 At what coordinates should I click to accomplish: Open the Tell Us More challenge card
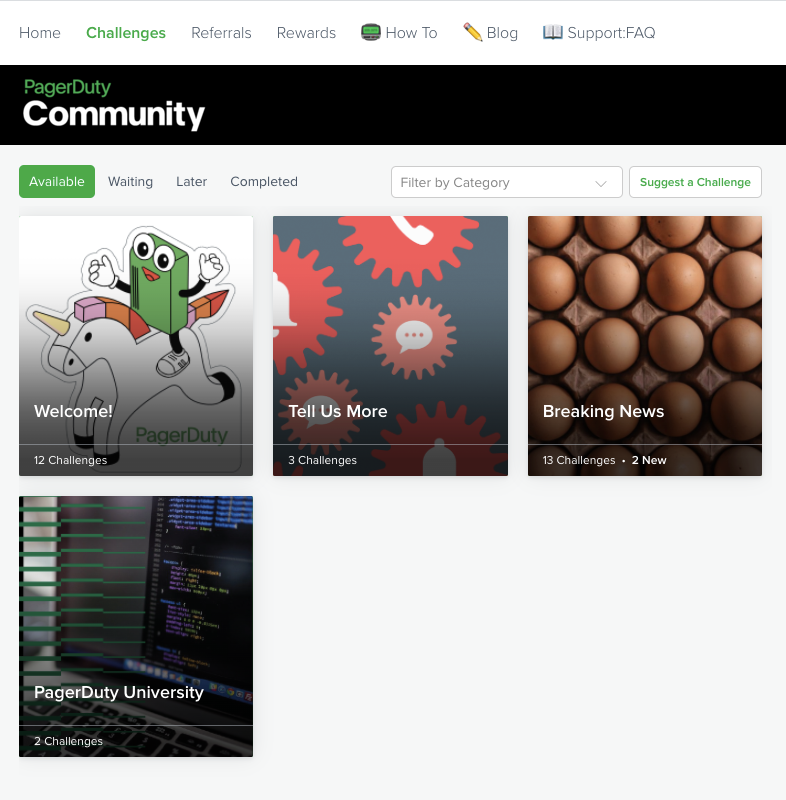coord(390,345)
